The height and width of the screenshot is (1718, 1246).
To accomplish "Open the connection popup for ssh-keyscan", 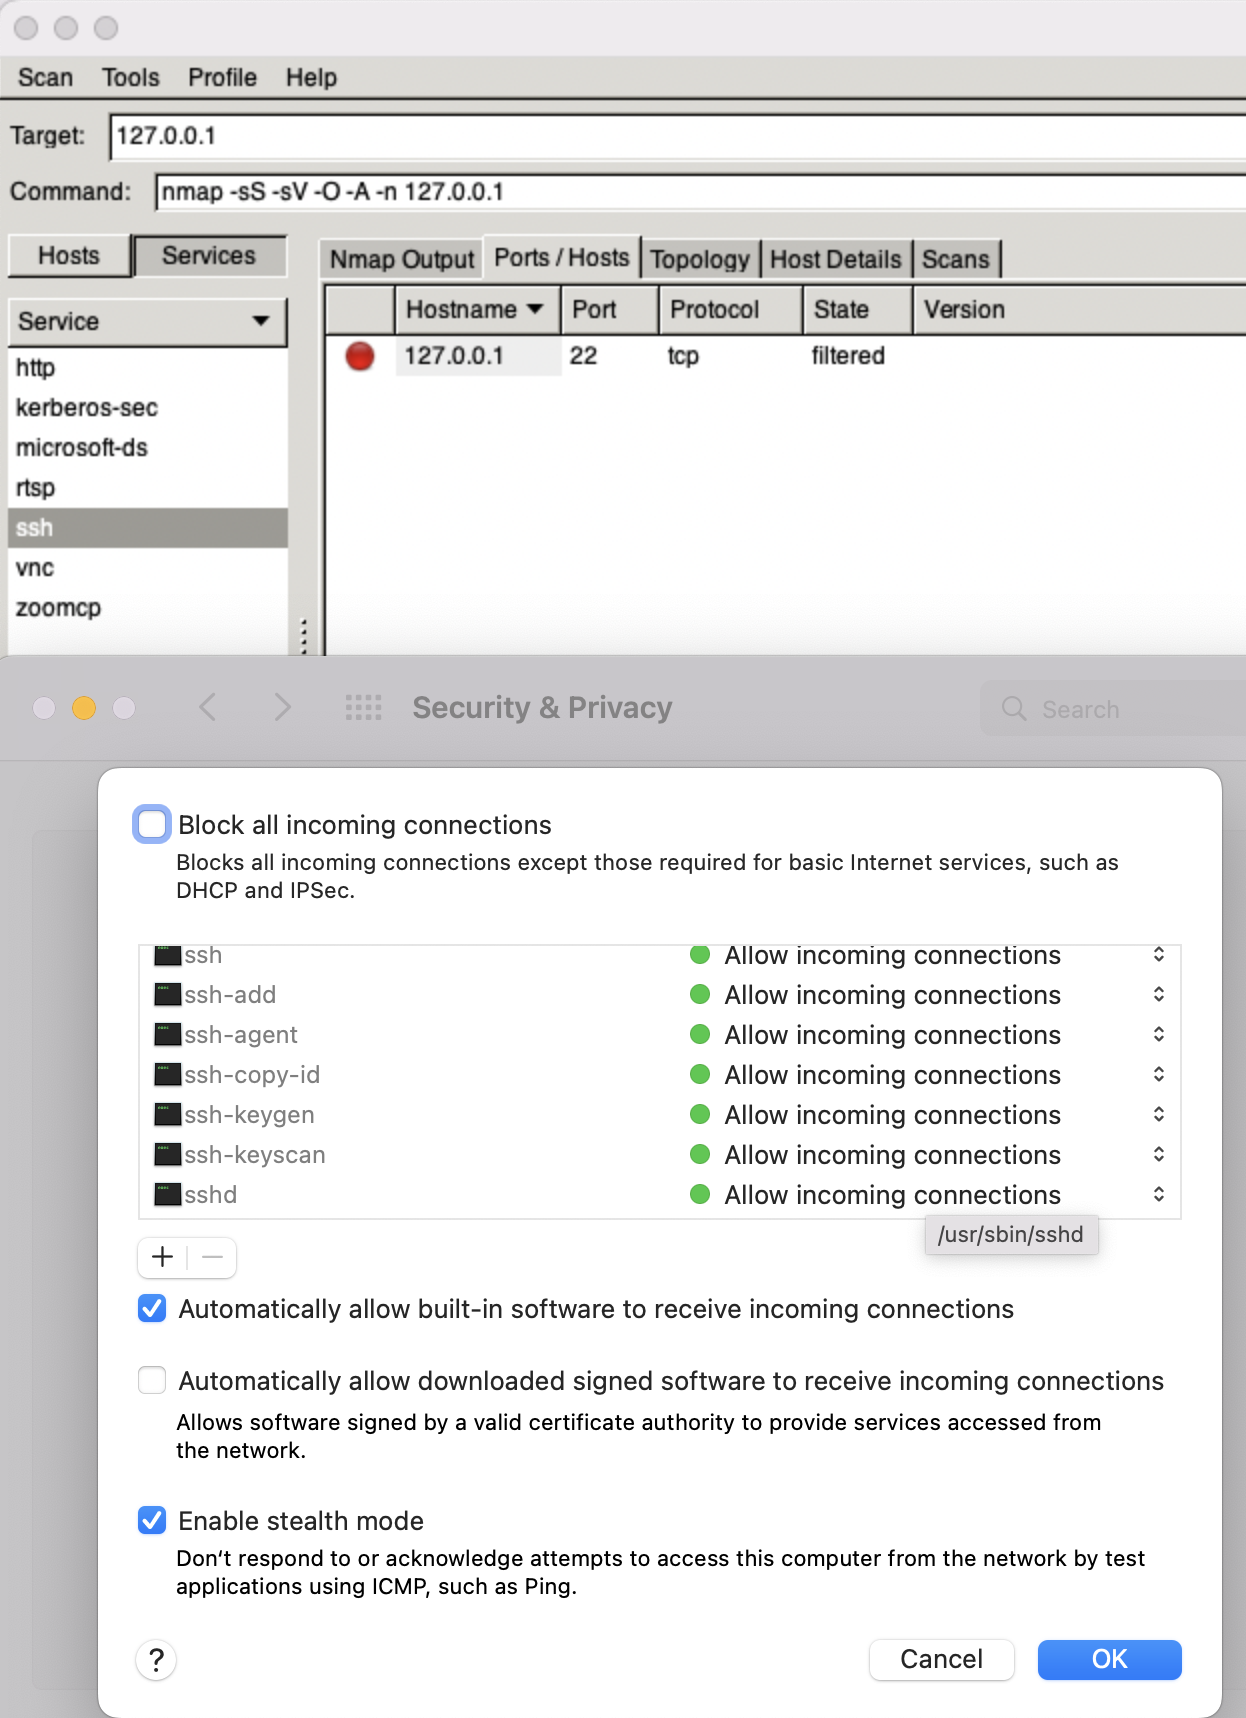I will (1159, 1155).
